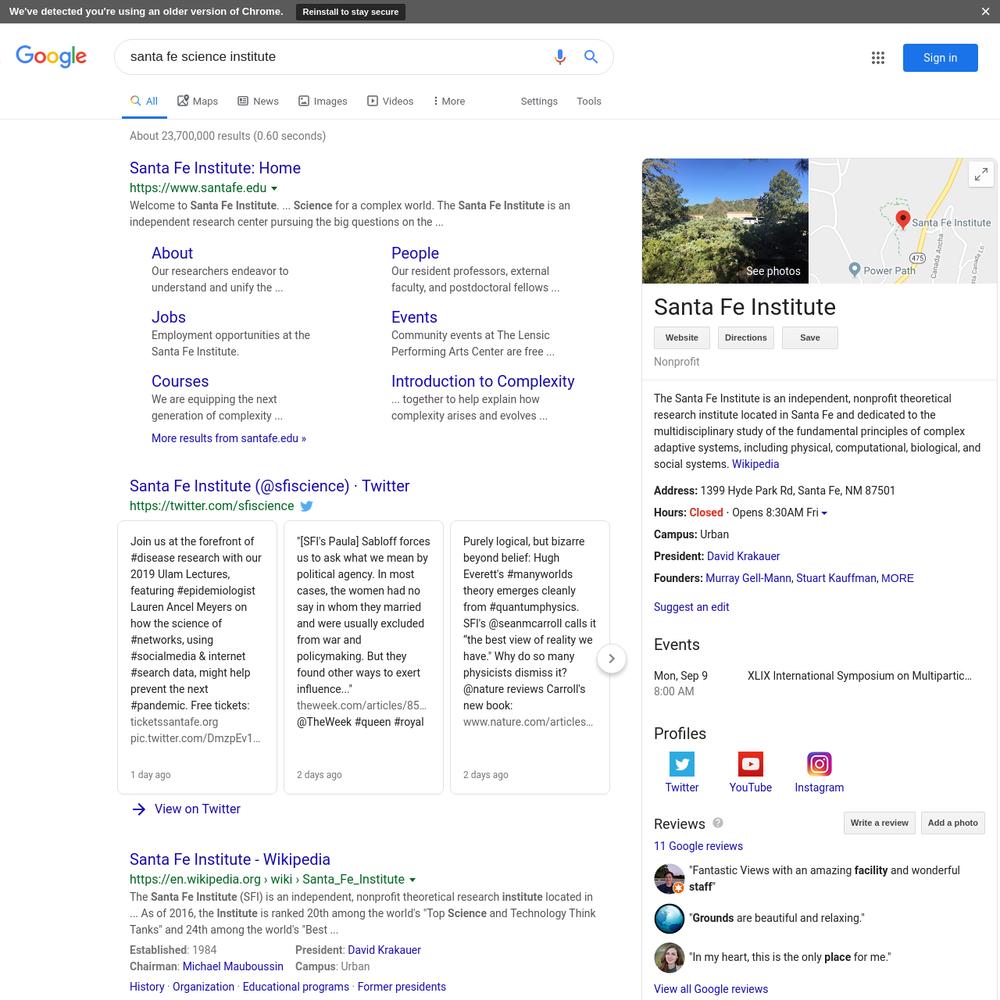
Task: Switch to the Images tab
Action: pyautogui.click(x=323, y=101)
